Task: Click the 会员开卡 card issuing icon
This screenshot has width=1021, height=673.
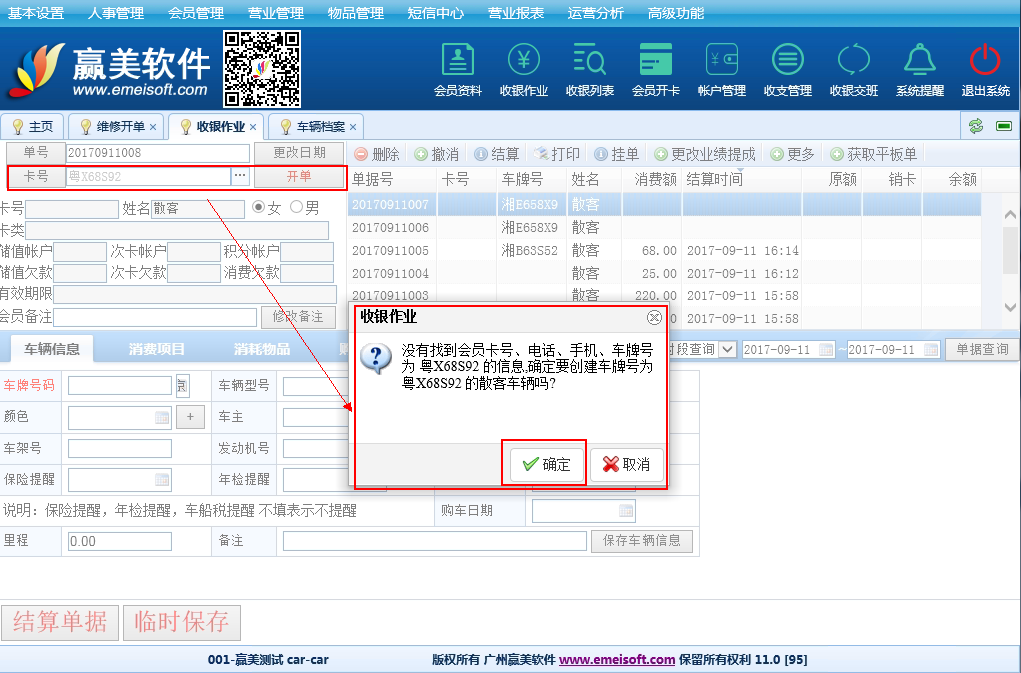Action: pyautogui.click(x=656, y=68)
